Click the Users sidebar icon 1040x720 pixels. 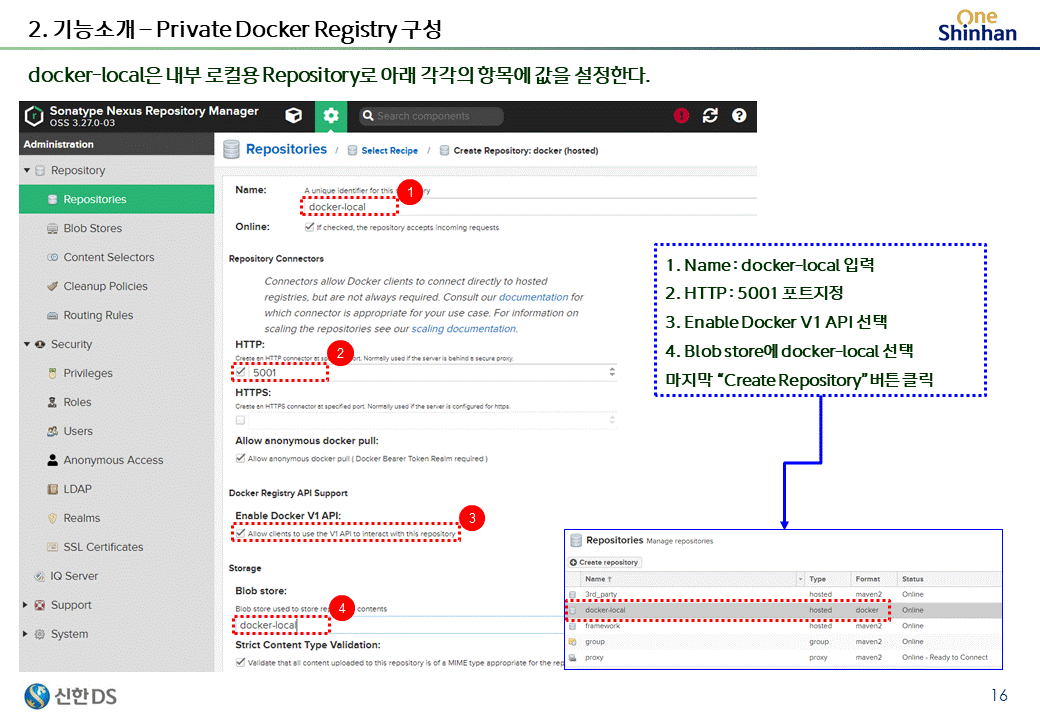coord(52,432)
